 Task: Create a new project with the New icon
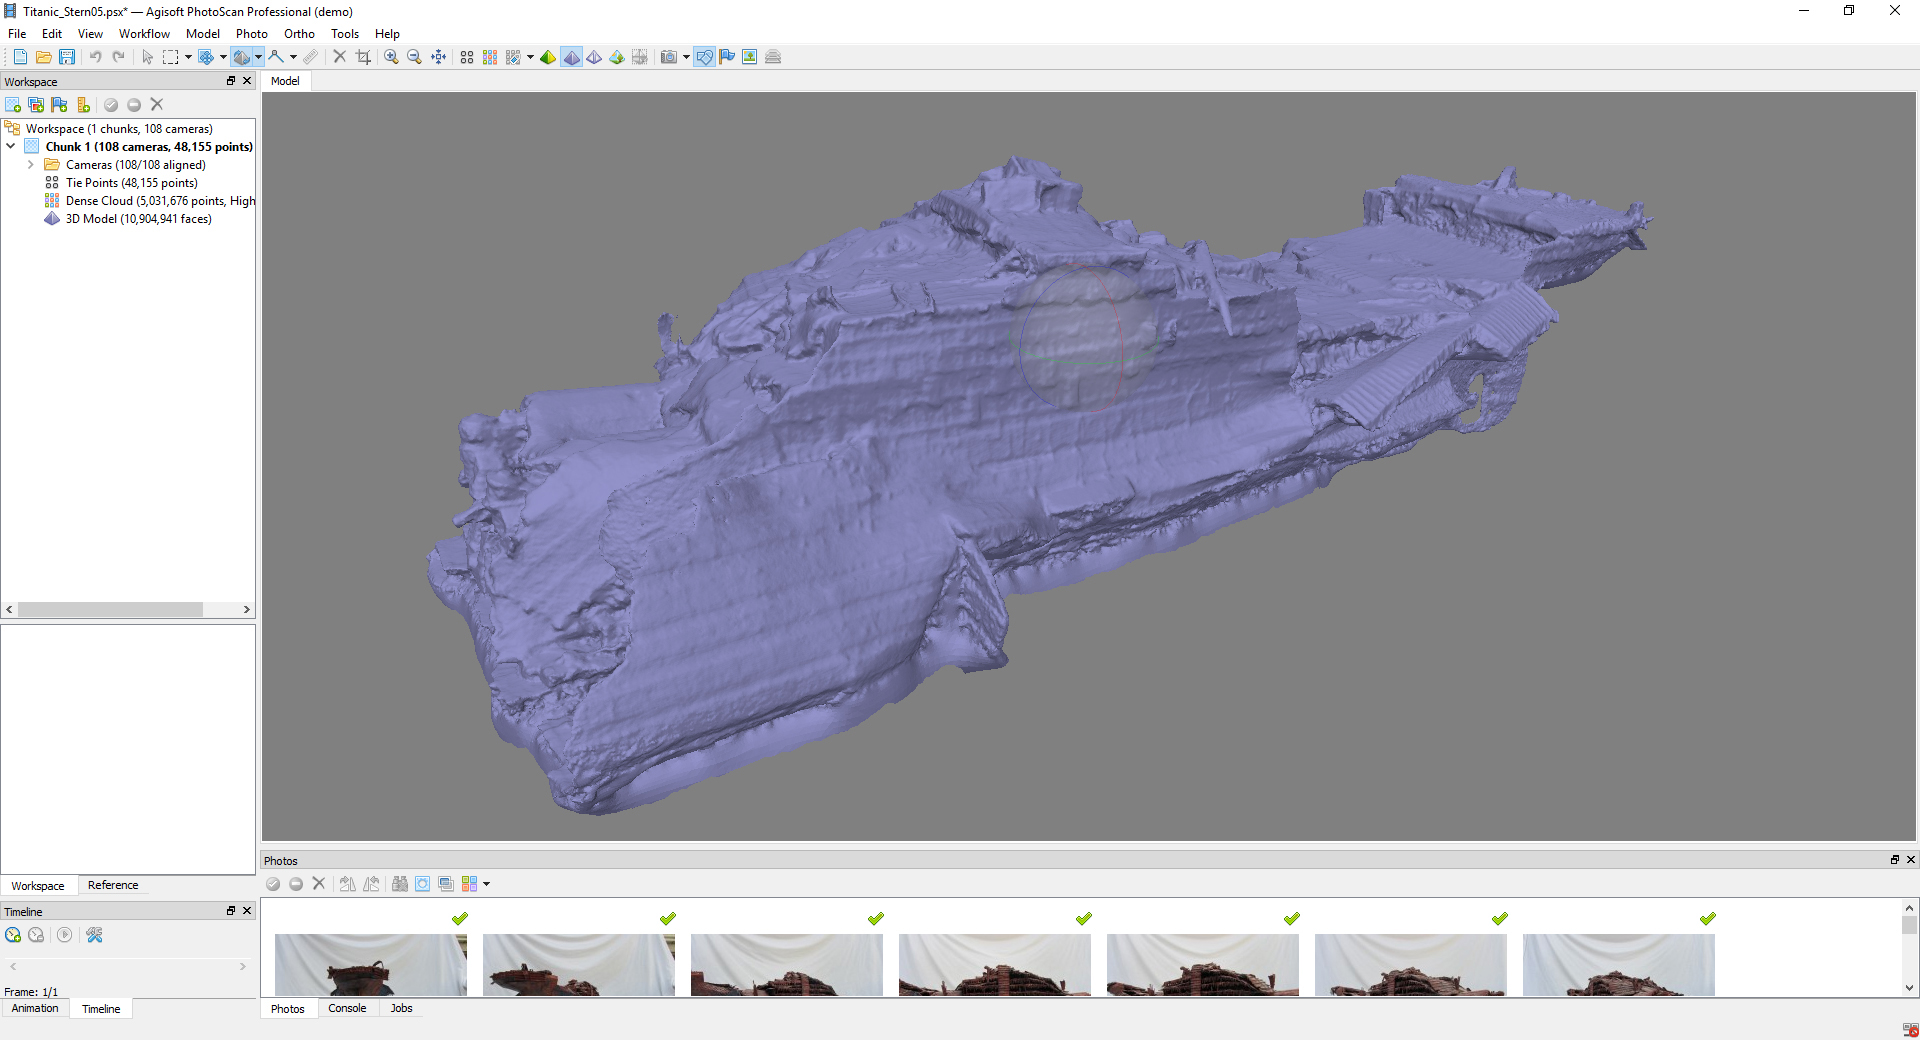(20, 57)
